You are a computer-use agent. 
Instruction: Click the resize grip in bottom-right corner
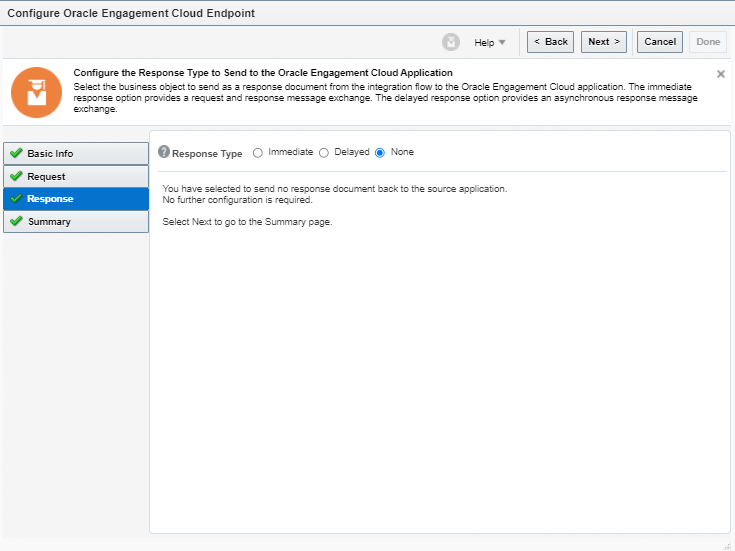[x=727, y=545]
